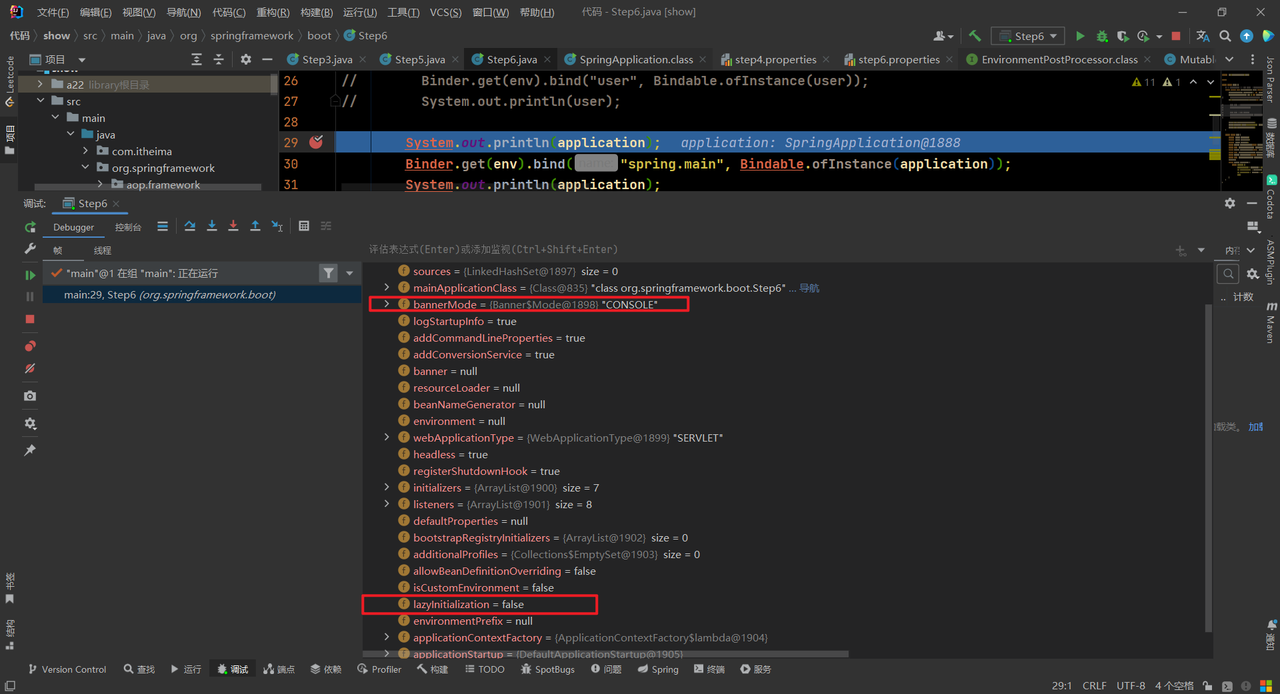Viewport: 1280px width, 694px height.
Task: Build the project with the hammer icon
Action: 975,36
